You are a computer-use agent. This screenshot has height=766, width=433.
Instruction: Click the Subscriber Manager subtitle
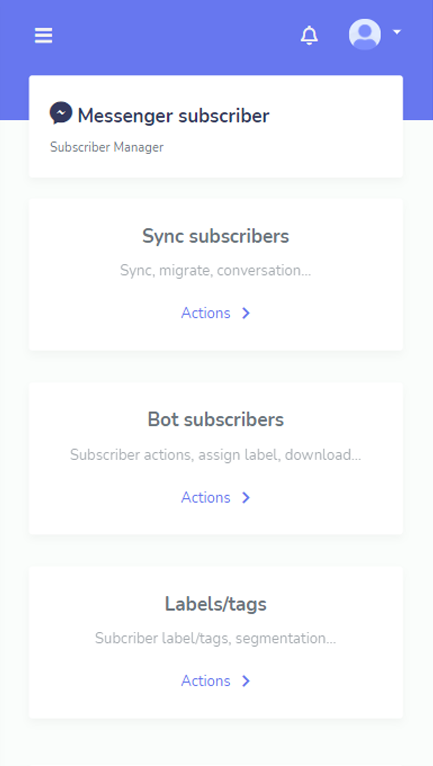(107, 147)
